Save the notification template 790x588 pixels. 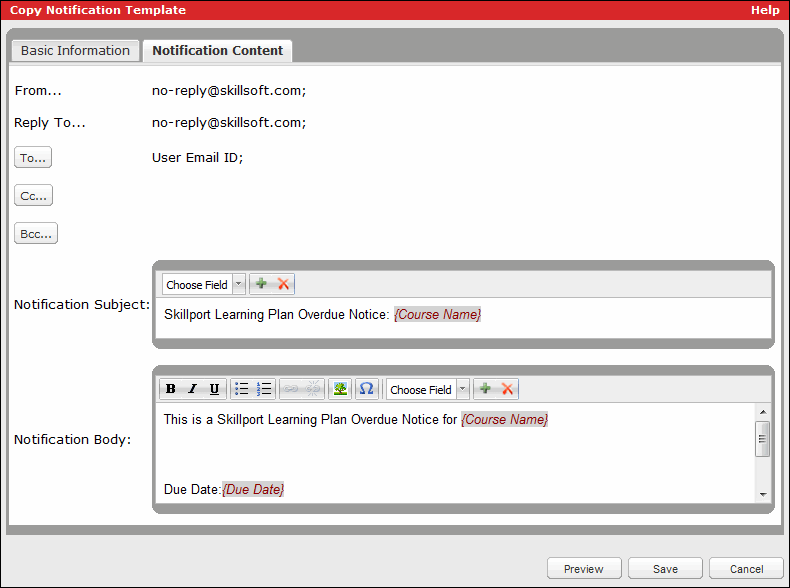(665, 569)
